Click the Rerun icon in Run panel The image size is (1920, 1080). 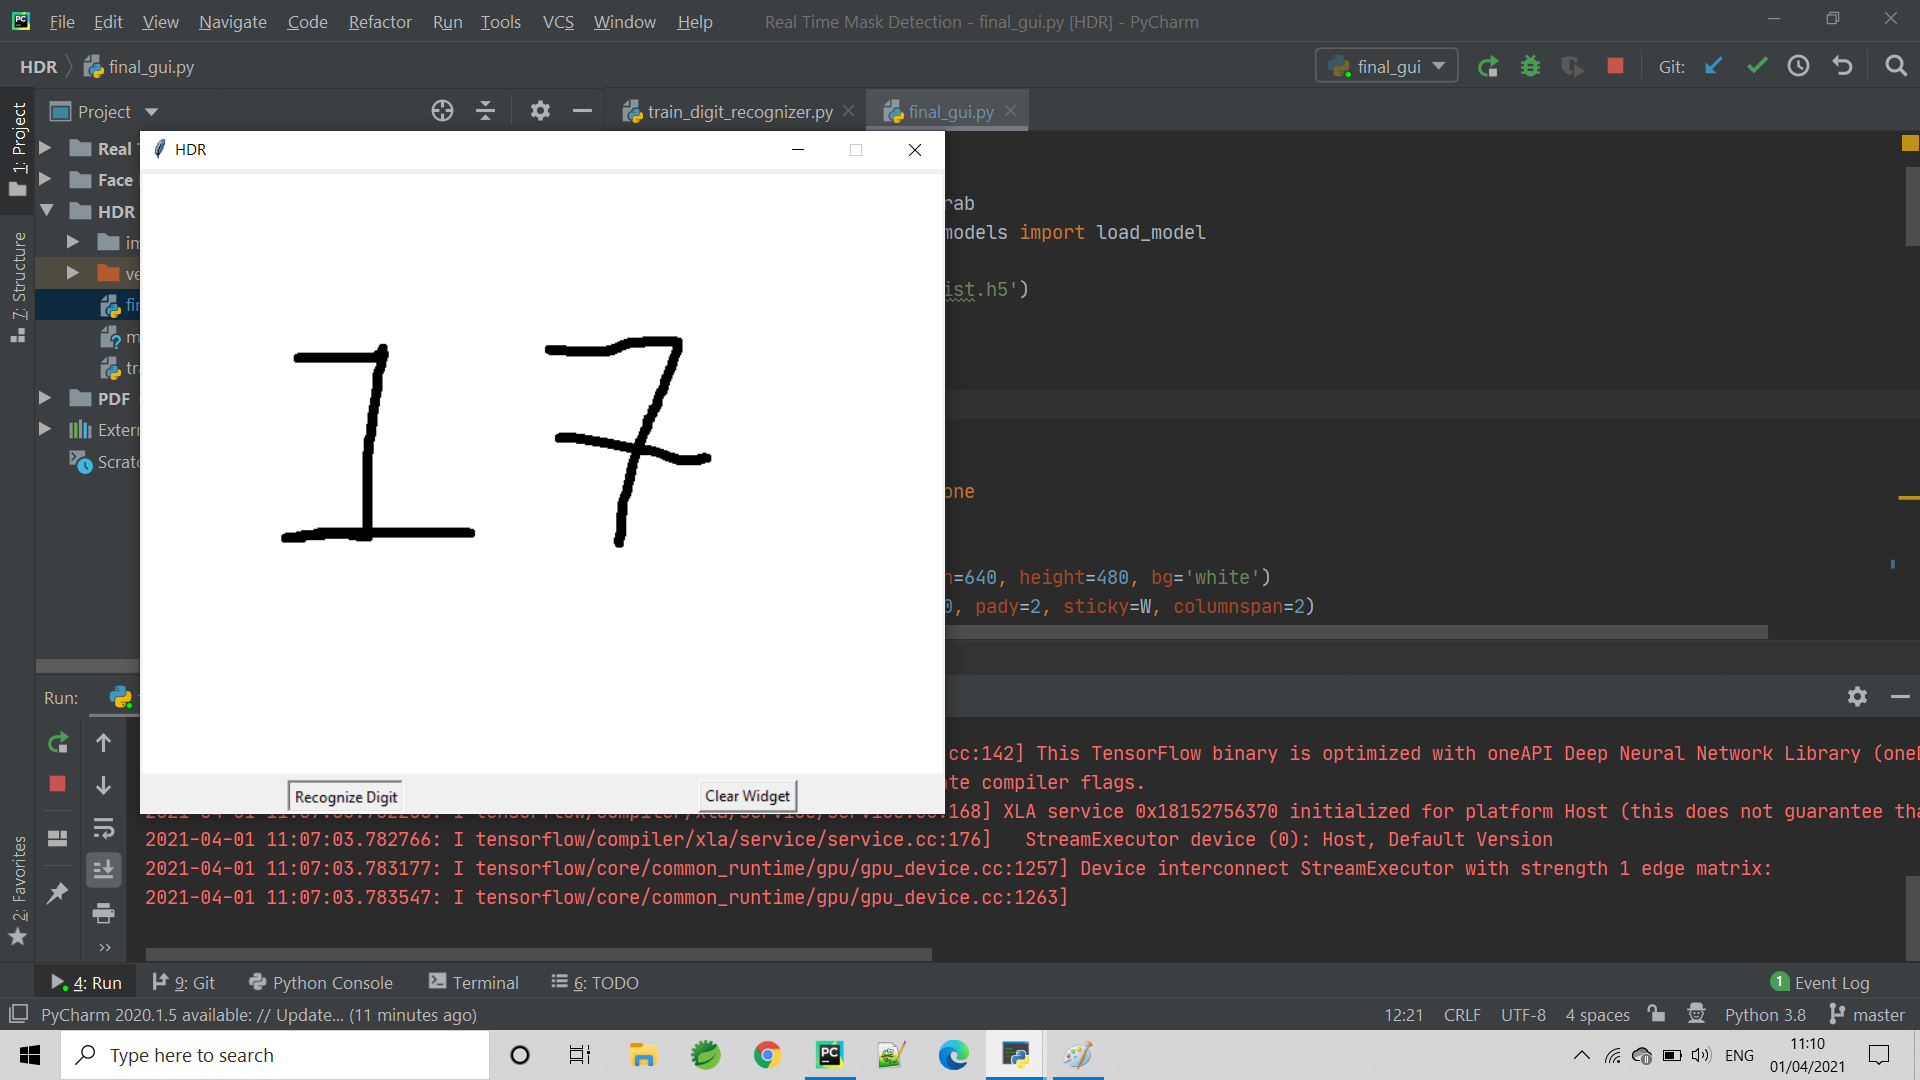tap(58, 743)
